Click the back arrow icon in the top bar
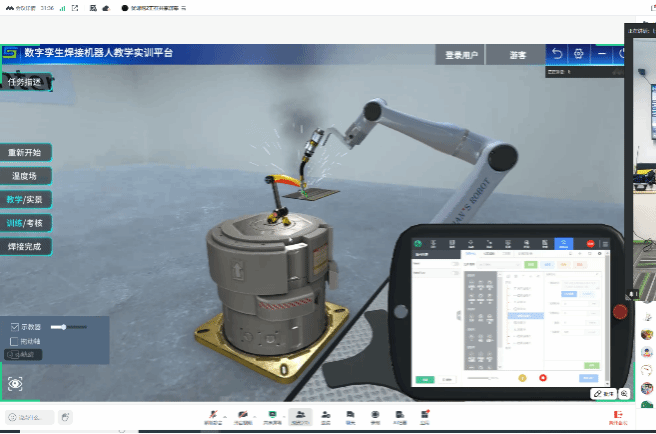656x434 pixels. (557, 53)
